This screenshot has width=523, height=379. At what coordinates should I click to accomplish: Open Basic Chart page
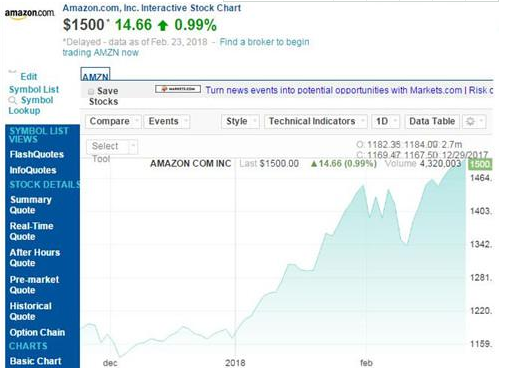tap(35, 361)
